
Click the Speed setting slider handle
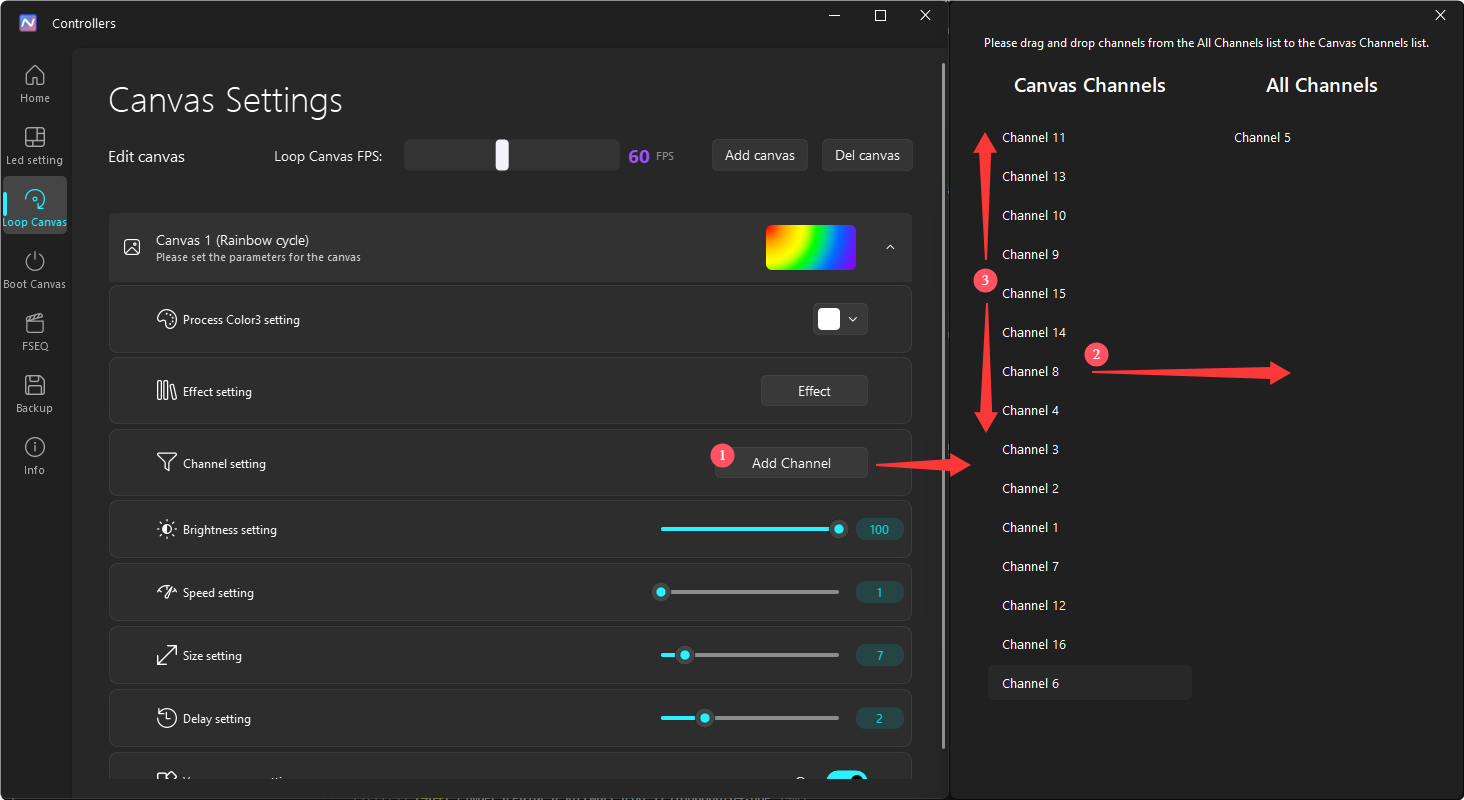tap(660, 592)
